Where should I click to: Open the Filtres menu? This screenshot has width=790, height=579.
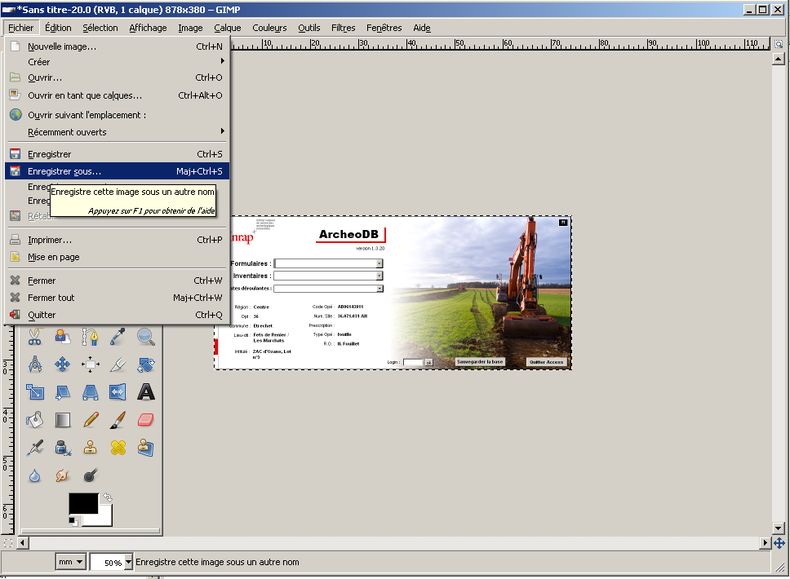(x=343, y=28)
